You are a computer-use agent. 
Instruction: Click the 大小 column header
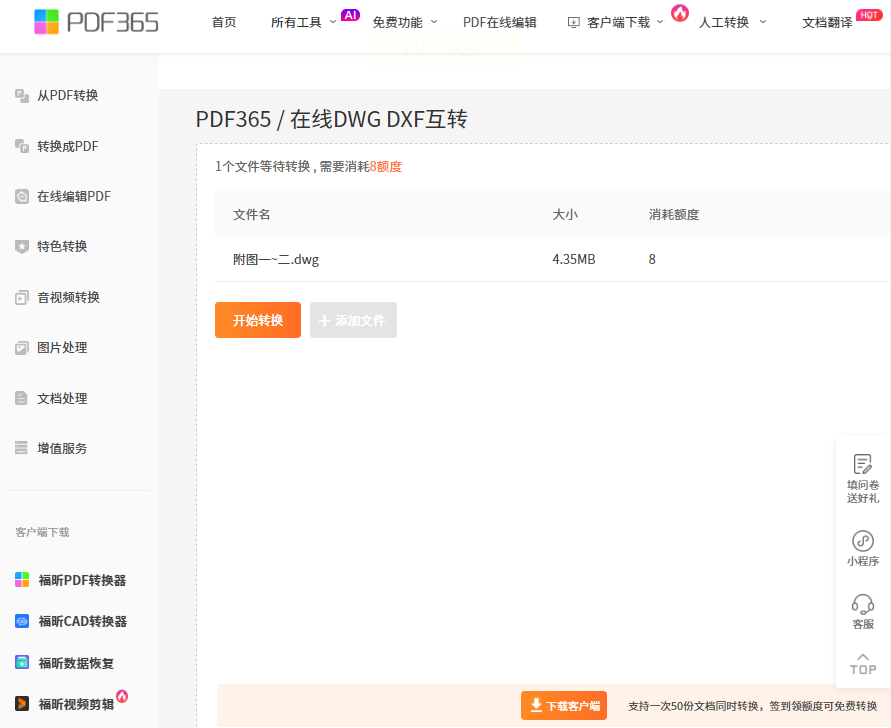click(x=565, y=215)
